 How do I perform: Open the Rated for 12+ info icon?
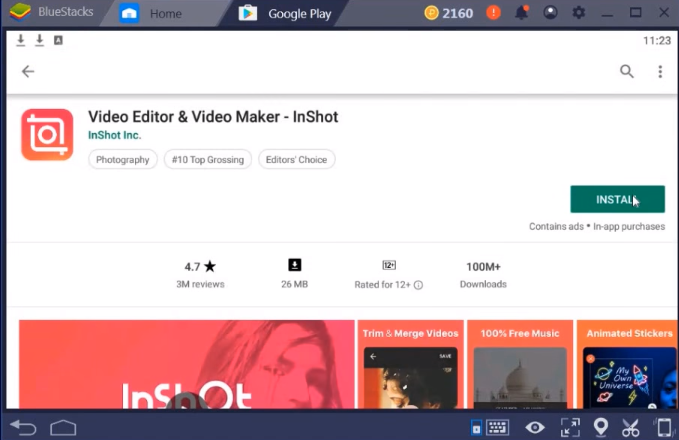pos(418,285)
